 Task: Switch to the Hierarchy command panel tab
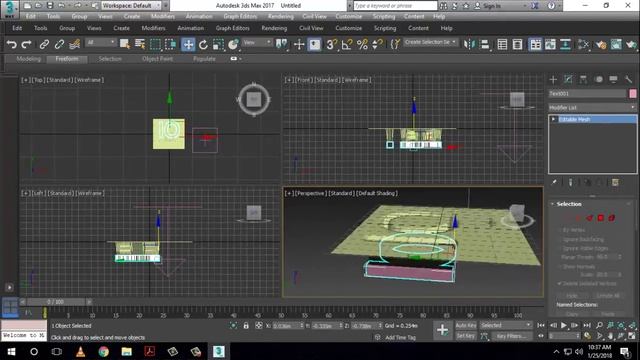[x=583, y=79]
